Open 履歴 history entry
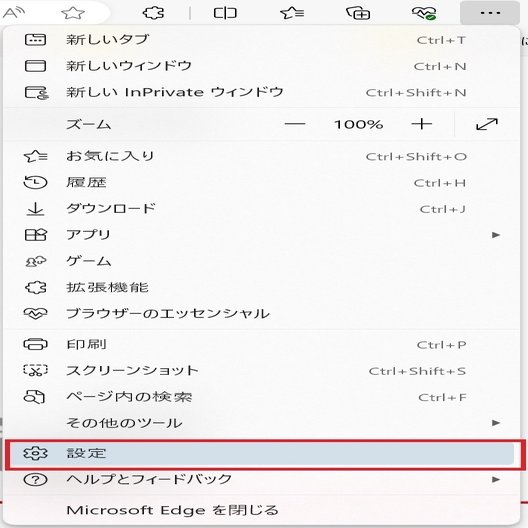This screenshot has width=528, height=528. coord(261,183)
